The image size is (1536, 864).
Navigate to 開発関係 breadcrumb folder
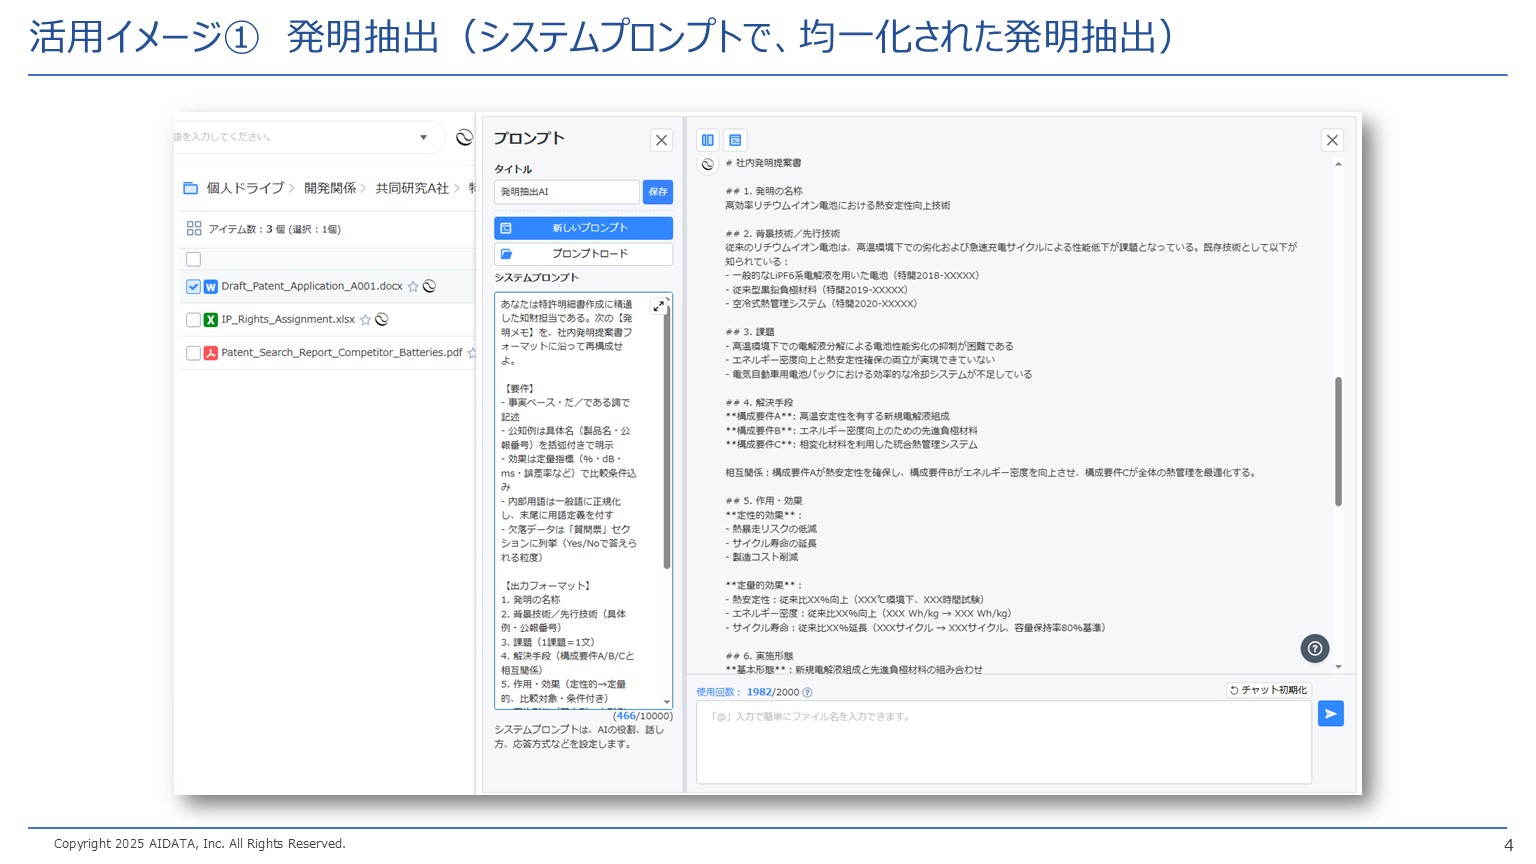[x=330, y=188]
